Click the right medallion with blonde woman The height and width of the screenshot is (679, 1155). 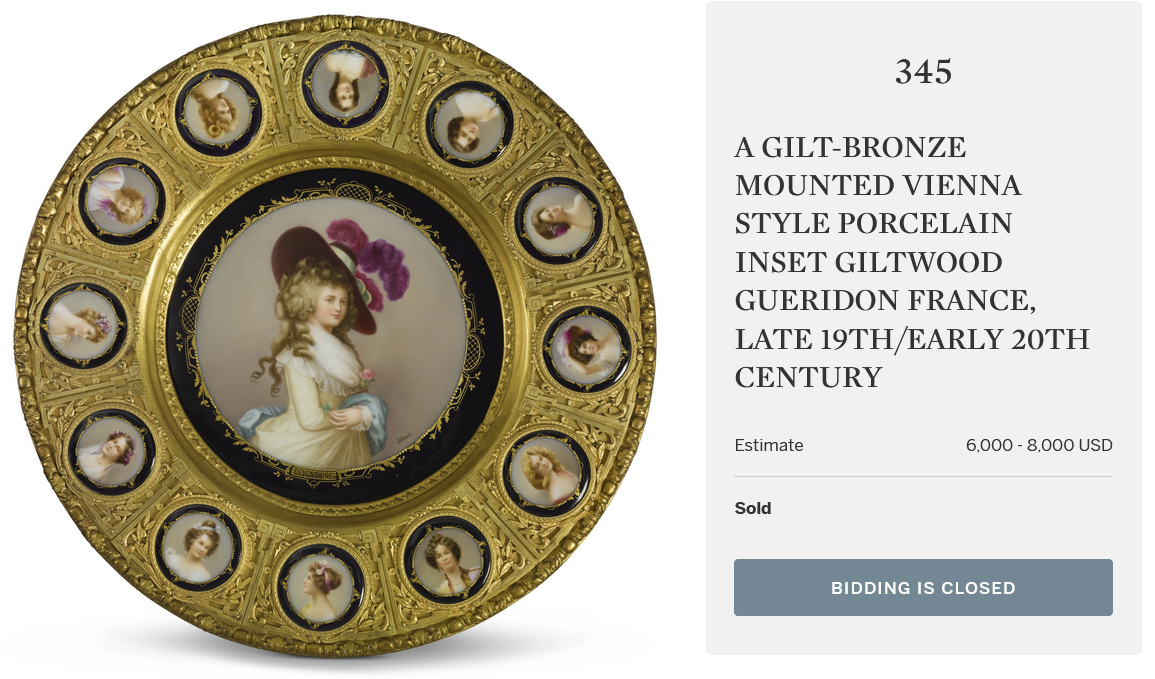pyautogui.click(x=547, y=473)
